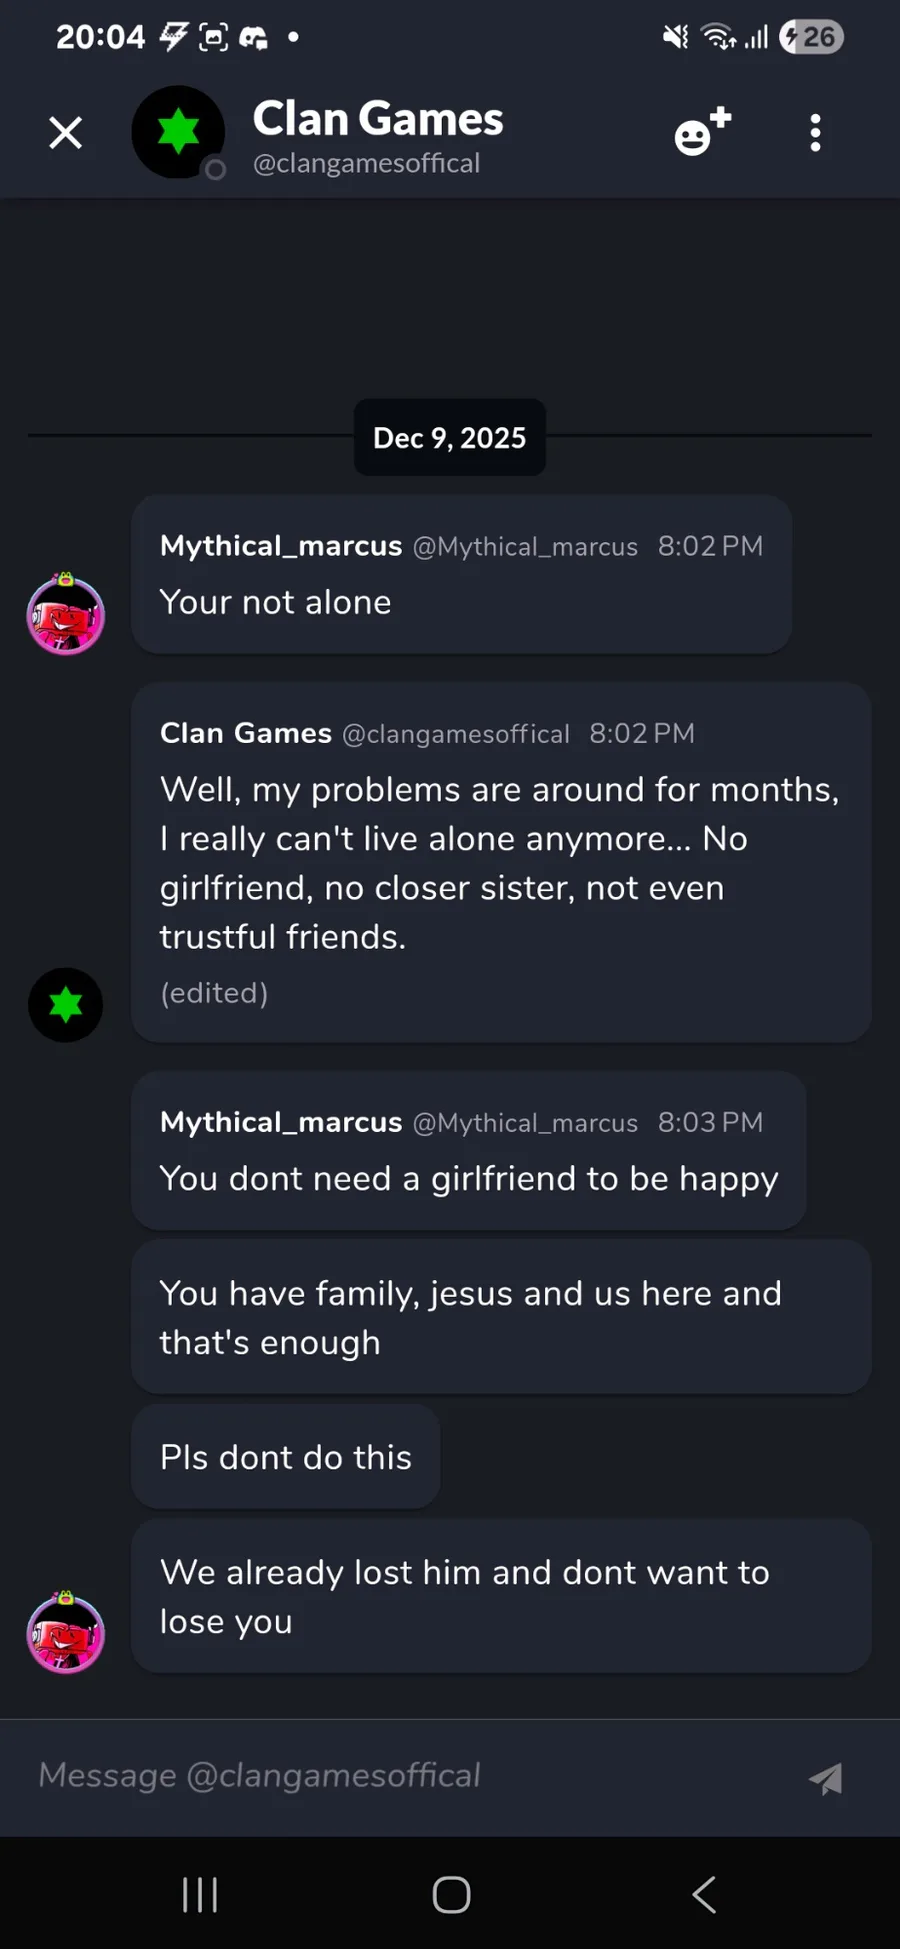
Task: Tap the Clan Games title in header
Action: [x=378, y=119]
